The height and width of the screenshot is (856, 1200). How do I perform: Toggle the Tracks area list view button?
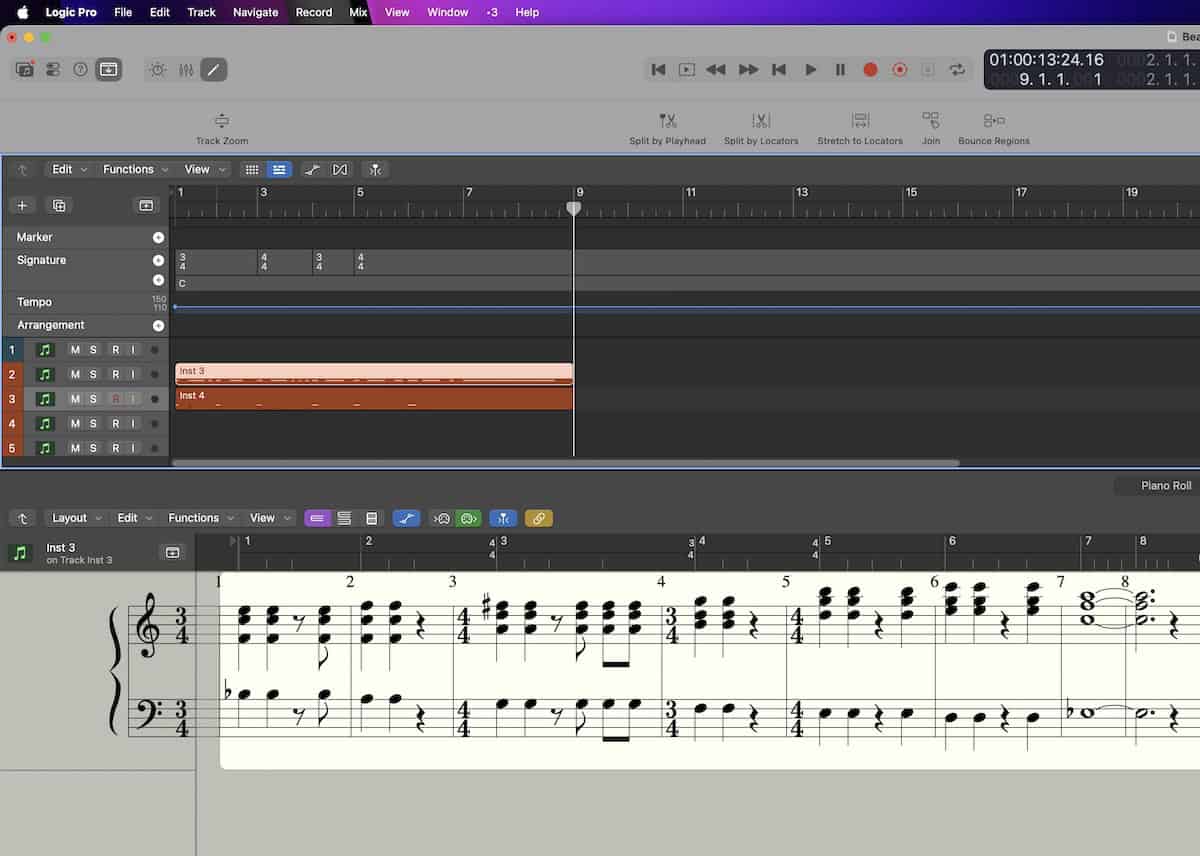click(279, 170)
